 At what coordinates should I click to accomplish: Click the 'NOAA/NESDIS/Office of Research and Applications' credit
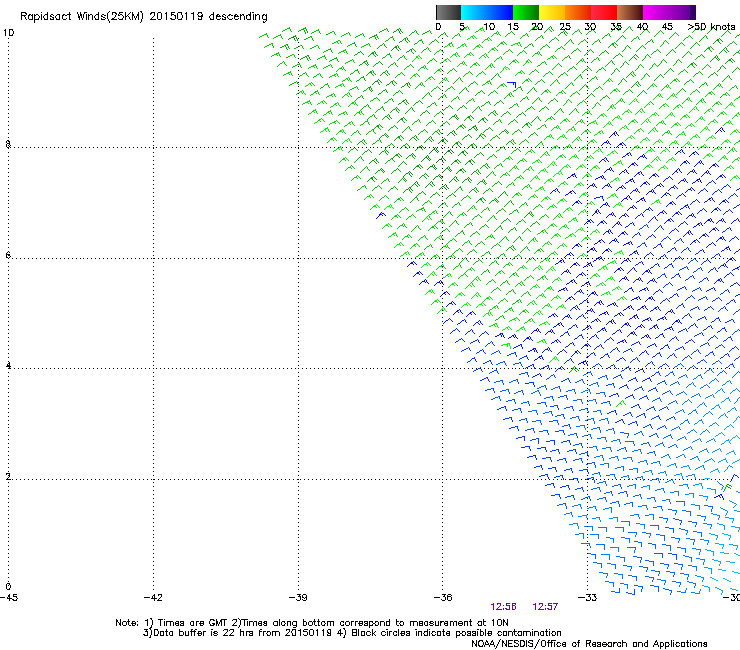tap(589, 644)
